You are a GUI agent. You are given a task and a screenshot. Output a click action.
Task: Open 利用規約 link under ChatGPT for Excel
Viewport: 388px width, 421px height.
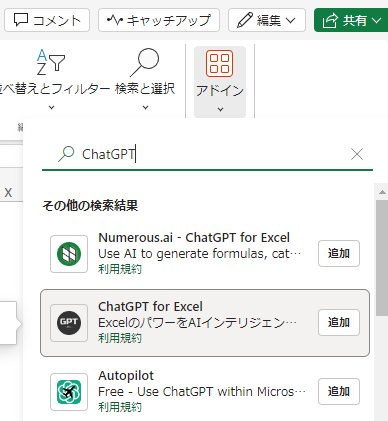[120, 338]
